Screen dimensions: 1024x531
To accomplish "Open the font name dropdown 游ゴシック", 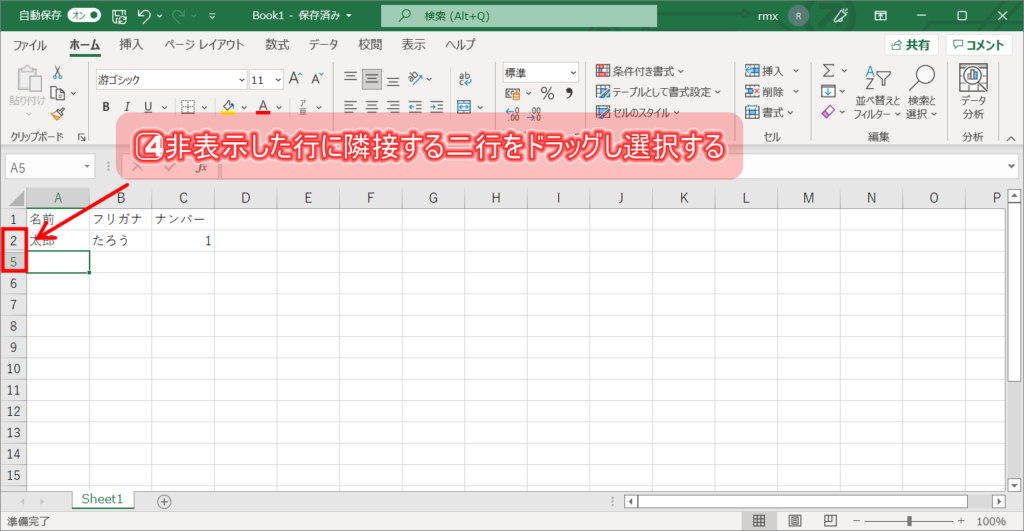I will pos(171,80).
